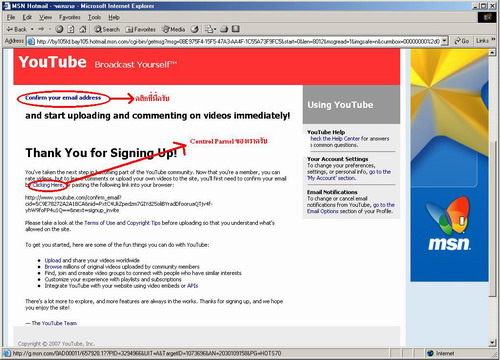Stop page loading with the Stop icon
500x360 pixels.
(59, 29)
